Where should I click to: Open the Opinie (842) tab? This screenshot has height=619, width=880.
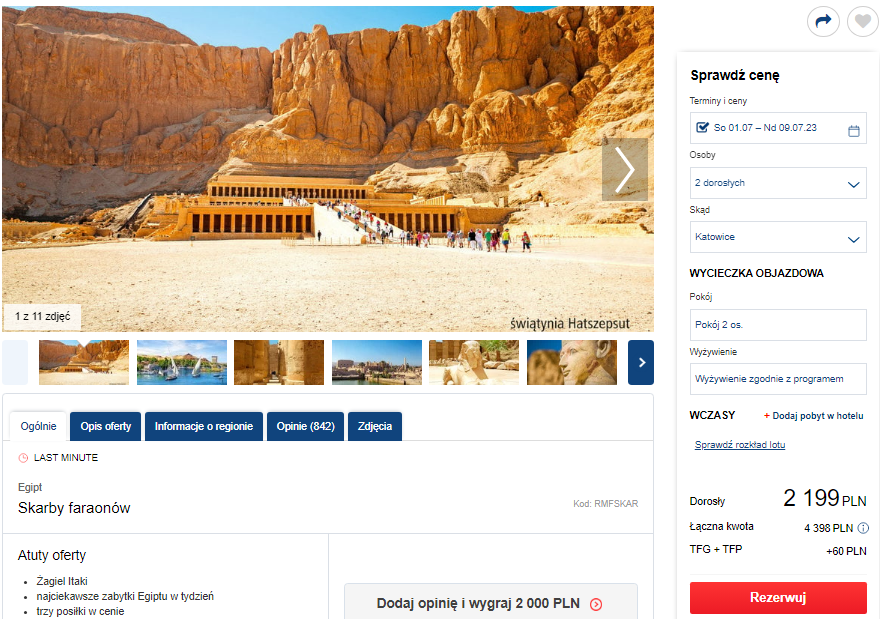pos(305,427)
